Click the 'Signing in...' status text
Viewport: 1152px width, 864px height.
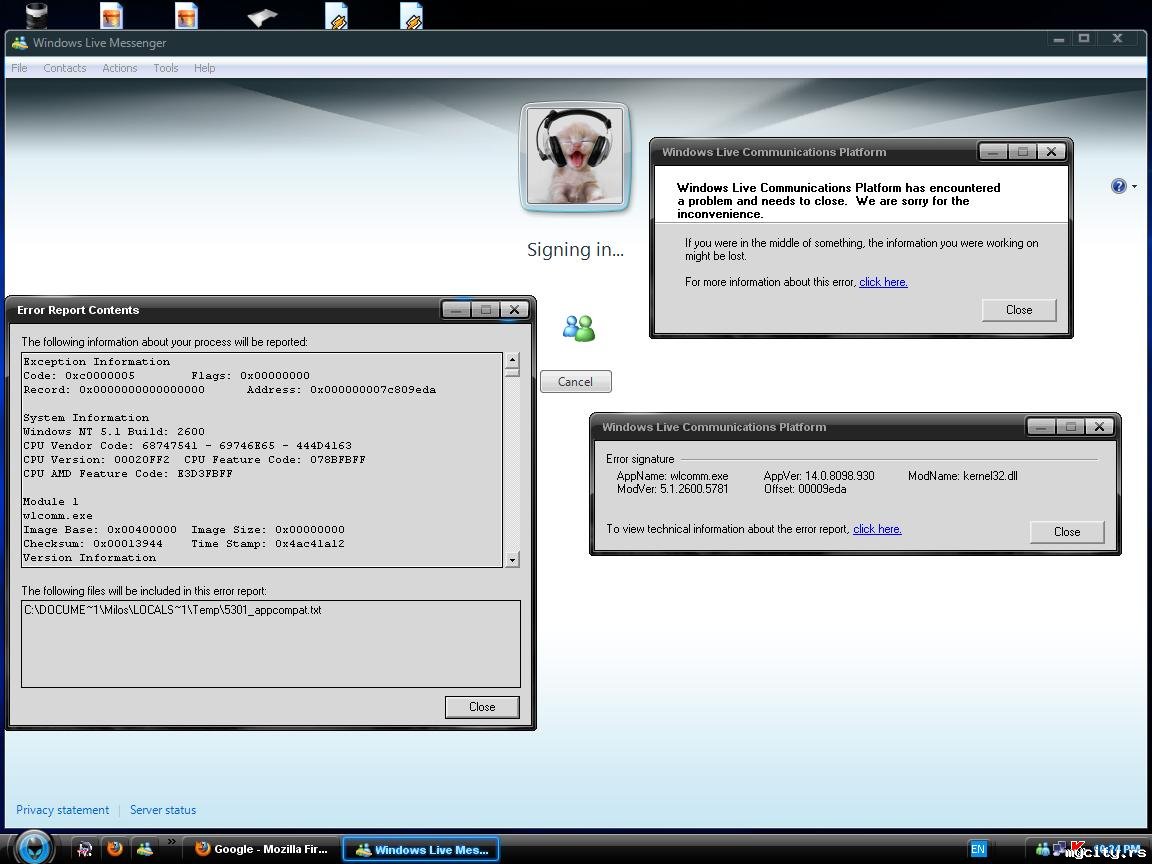[x=575, y=250]
